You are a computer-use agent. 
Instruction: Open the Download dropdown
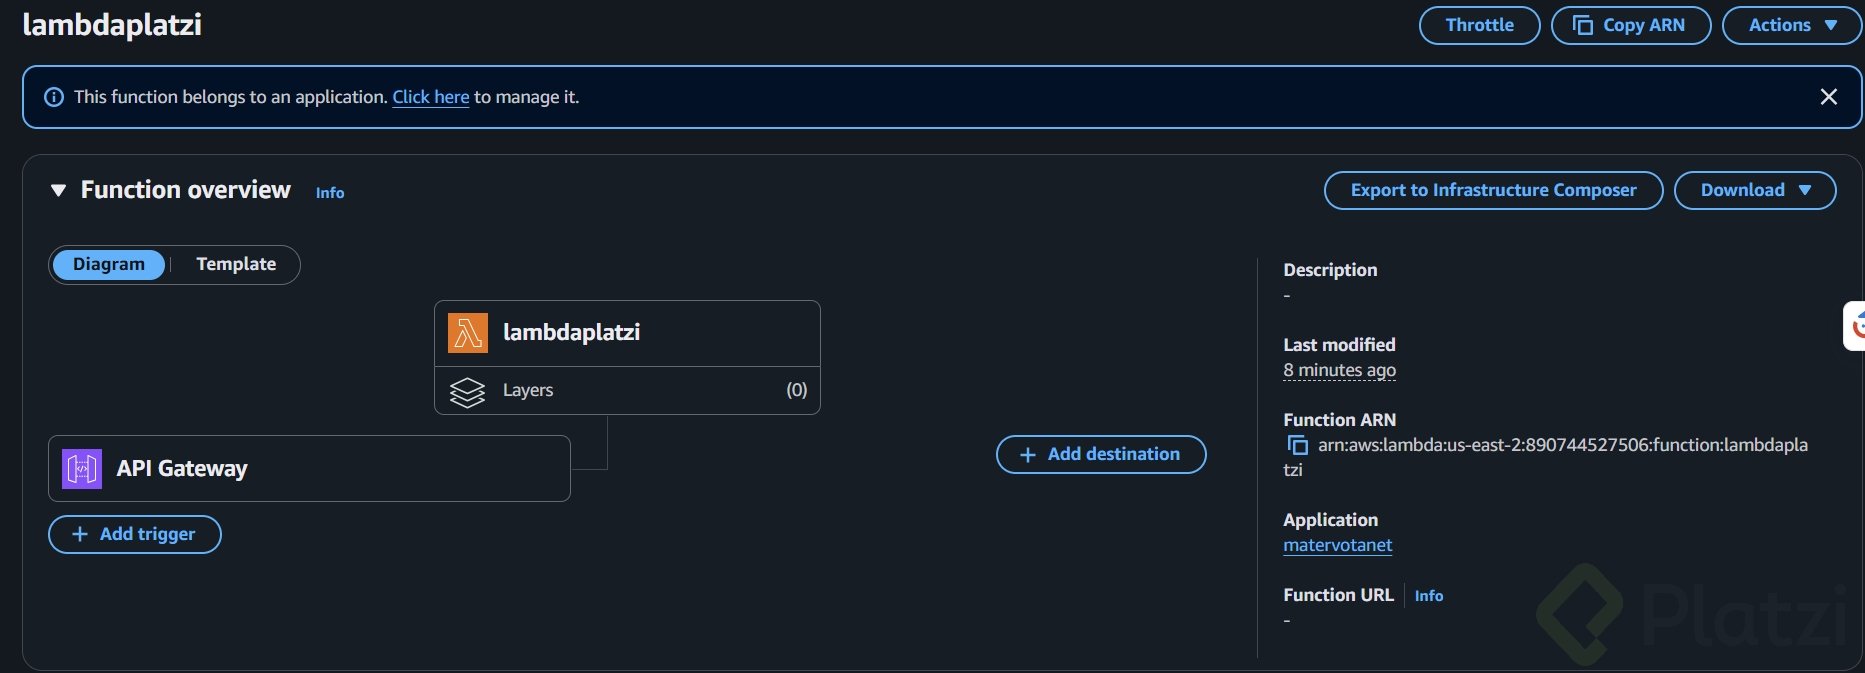pos(1754,191)
